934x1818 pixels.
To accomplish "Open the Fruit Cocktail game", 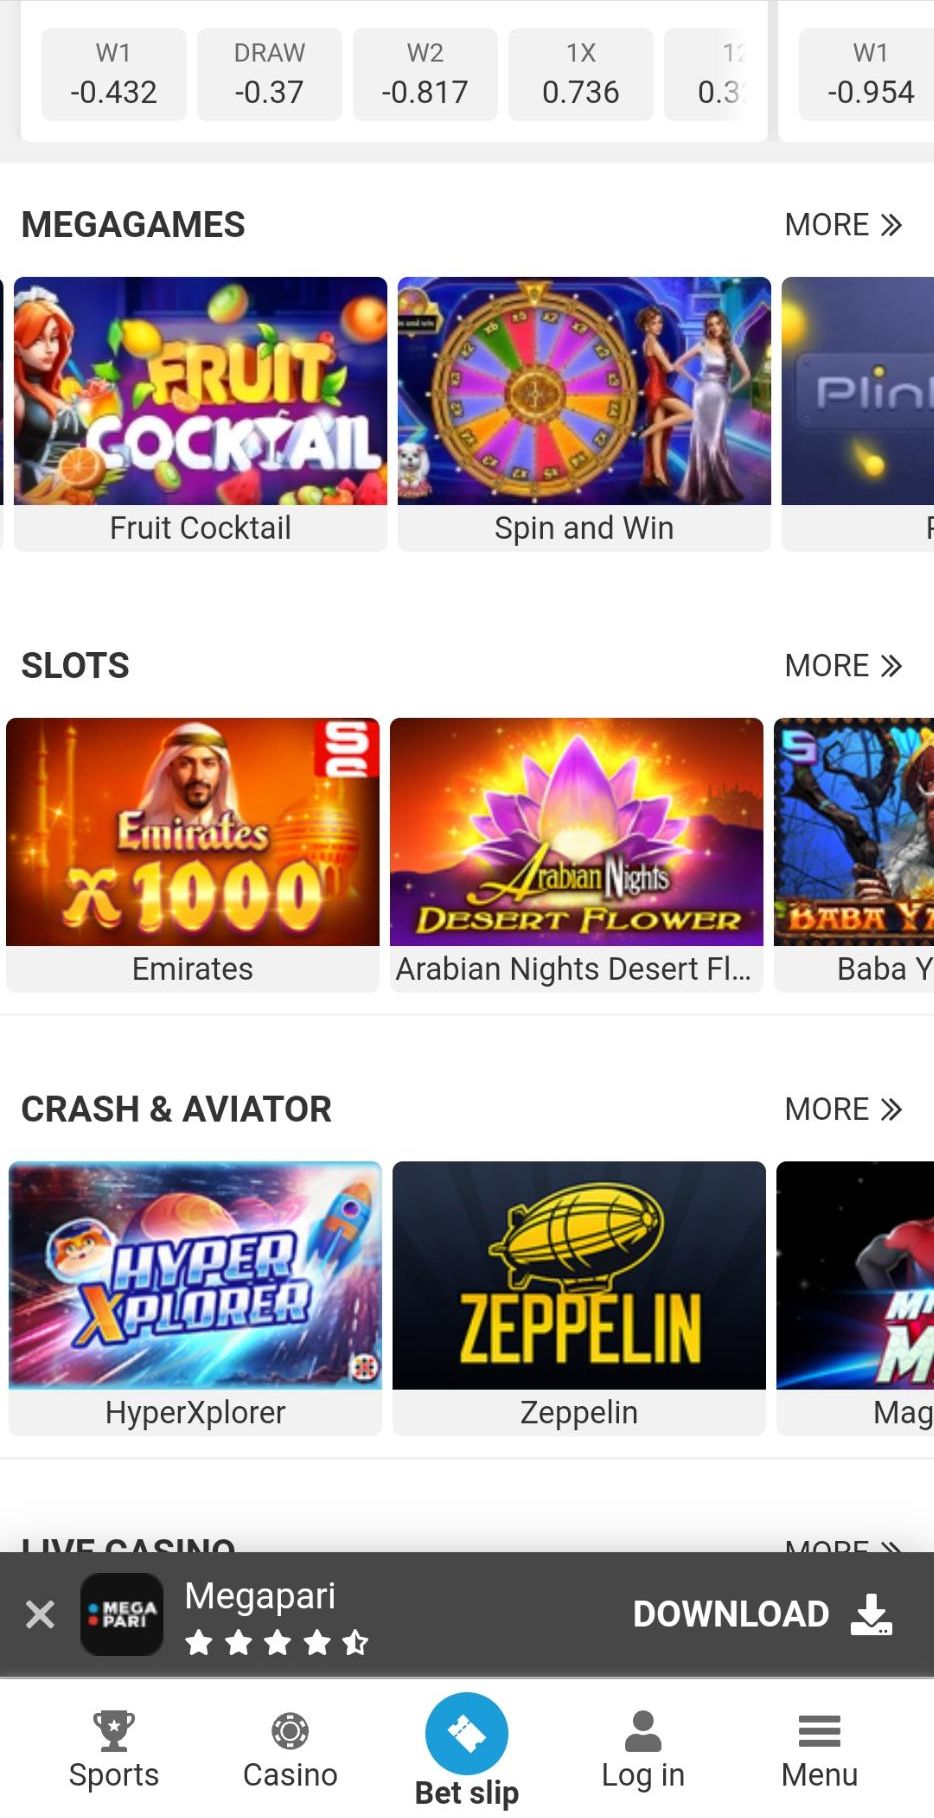I will coord(200,412).
